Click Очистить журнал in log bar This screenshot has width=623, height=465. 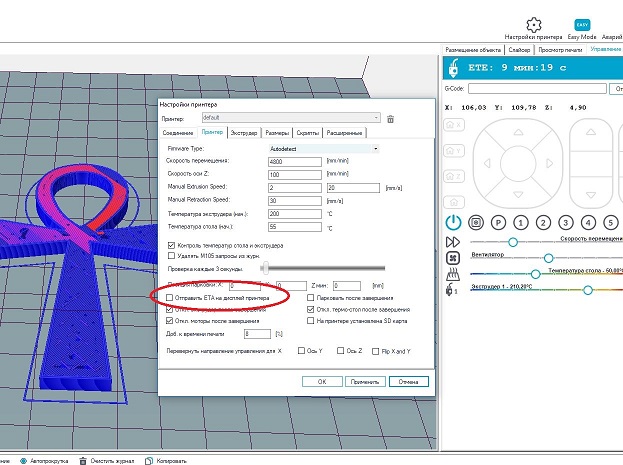107,461
